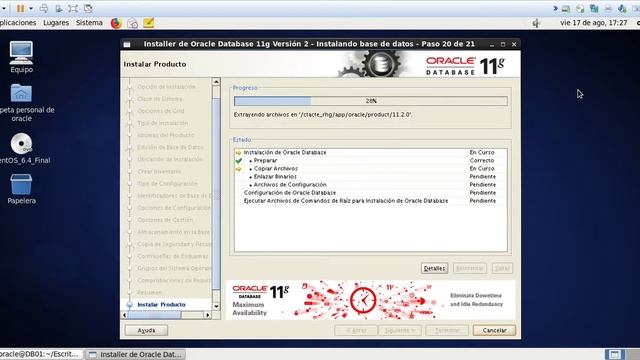Open the notes launcher in the panel
This screenshot has height=360, width=640.
(149, 23)
